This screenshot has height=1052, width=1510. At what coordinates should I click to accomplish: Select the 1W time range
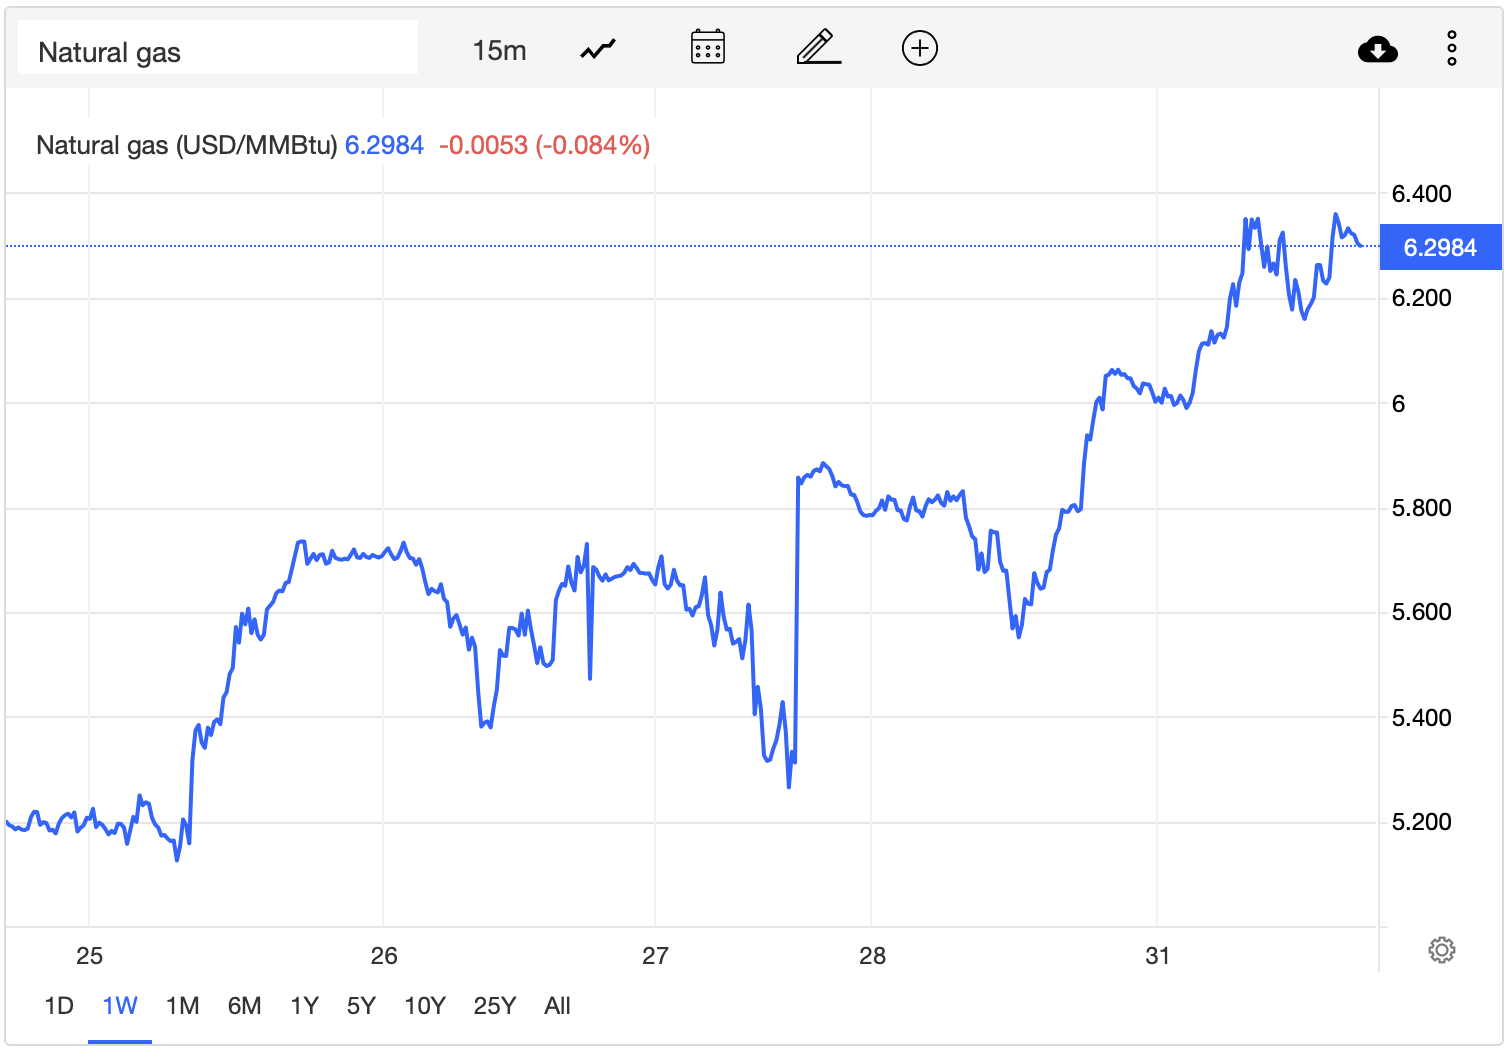(x=120, y=1006)
